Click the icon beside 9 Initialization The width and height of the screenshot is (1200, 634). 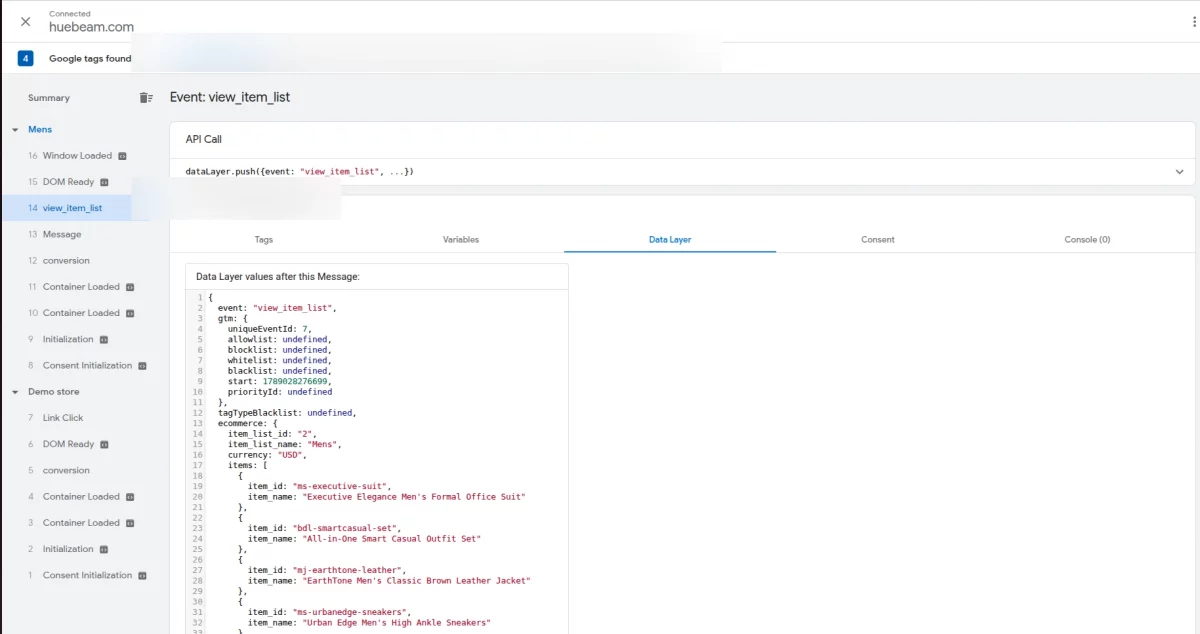click(x=104, y=339)
